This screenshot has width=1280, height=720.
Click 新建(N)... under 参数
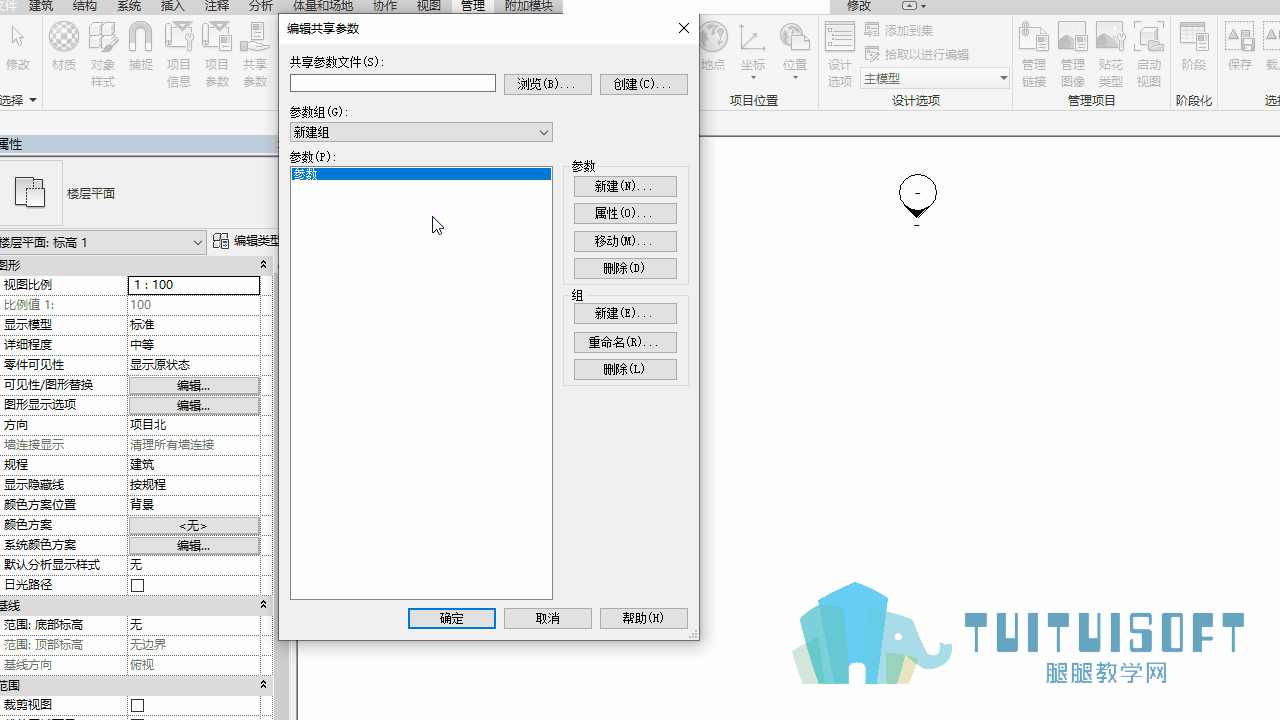[x=625, y=186]
